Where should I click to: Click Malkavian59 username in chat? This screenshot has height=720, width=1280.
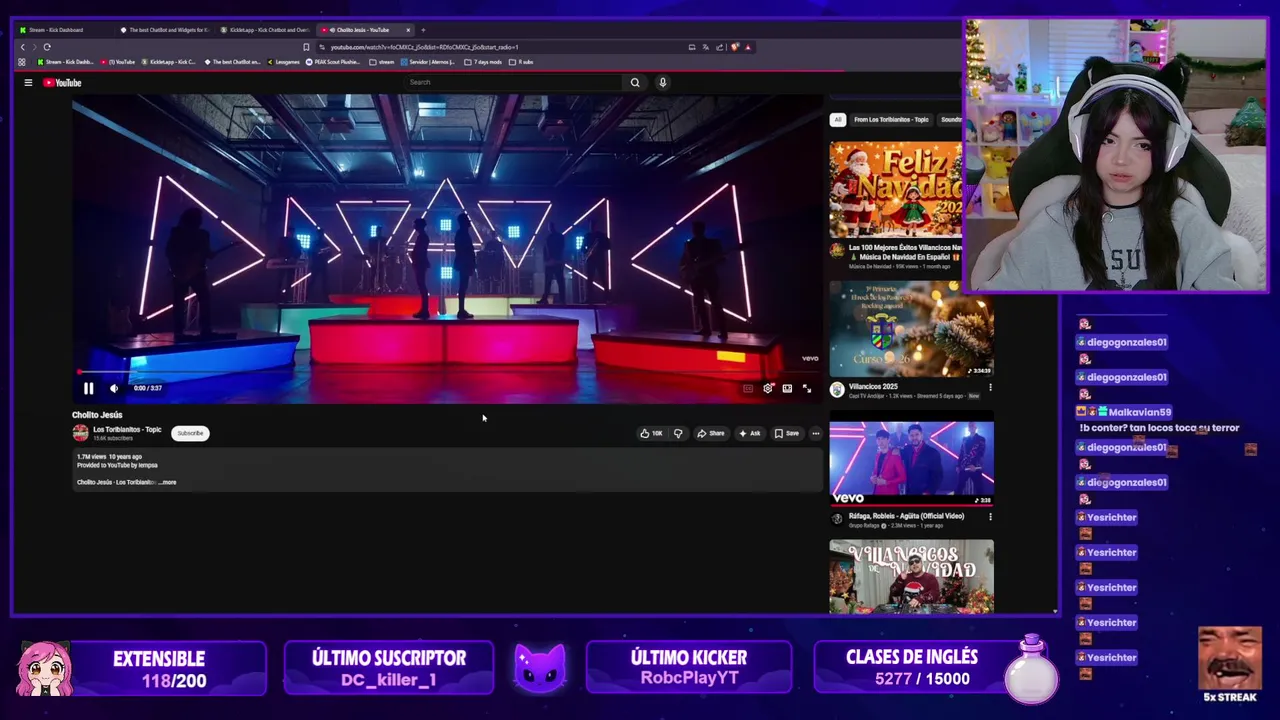coord(1140,412)
